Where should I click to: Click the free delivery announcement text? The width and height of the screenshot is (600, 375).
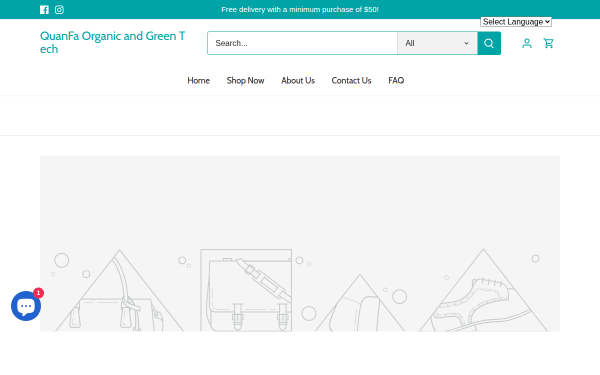coord(300,10)
